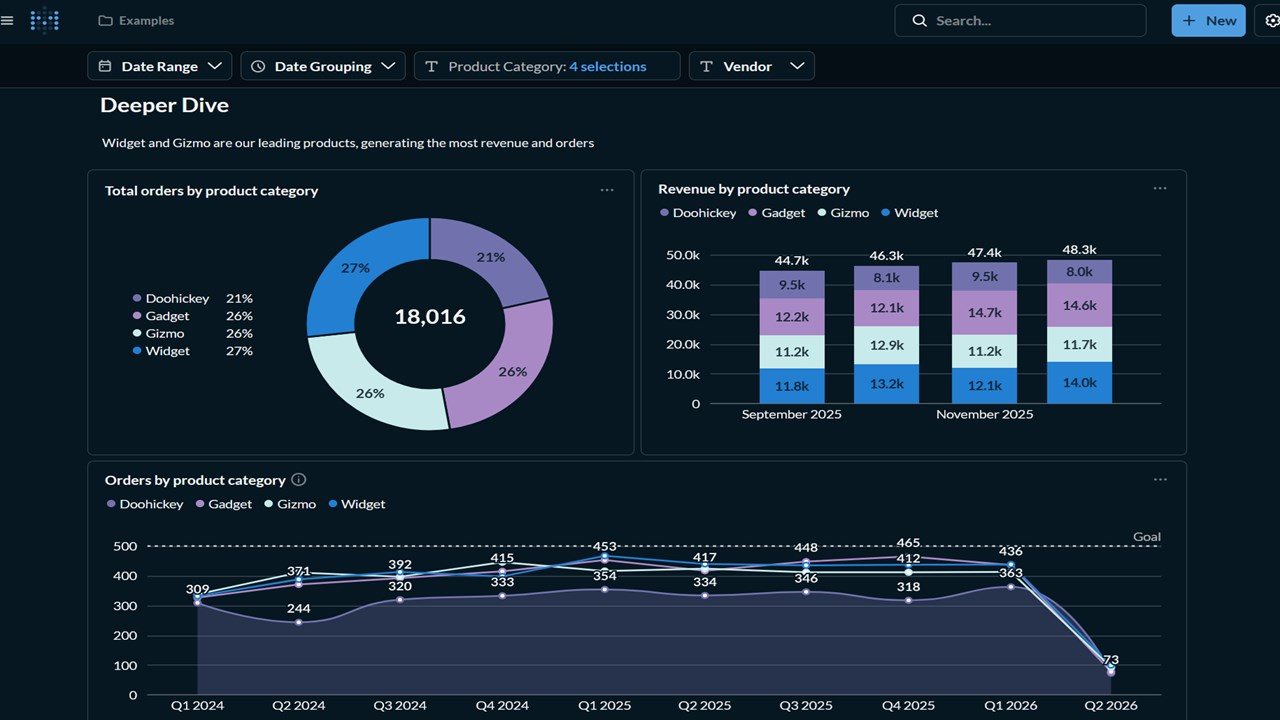Open Product Category filter with 4 selections
Viewport: 1280px width, 720px height.
pyautogui.click(x=547, y=66)
